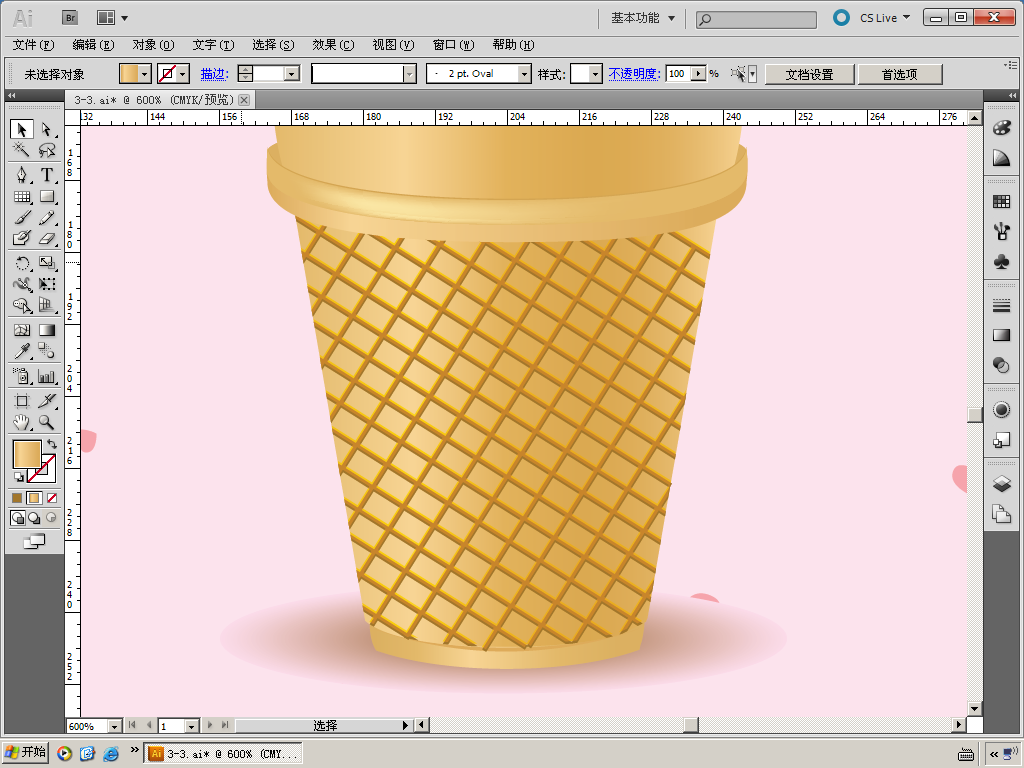Click the Fill color box in toolbox
Viewport: 1024px width, 768px height.
[27, 455]
